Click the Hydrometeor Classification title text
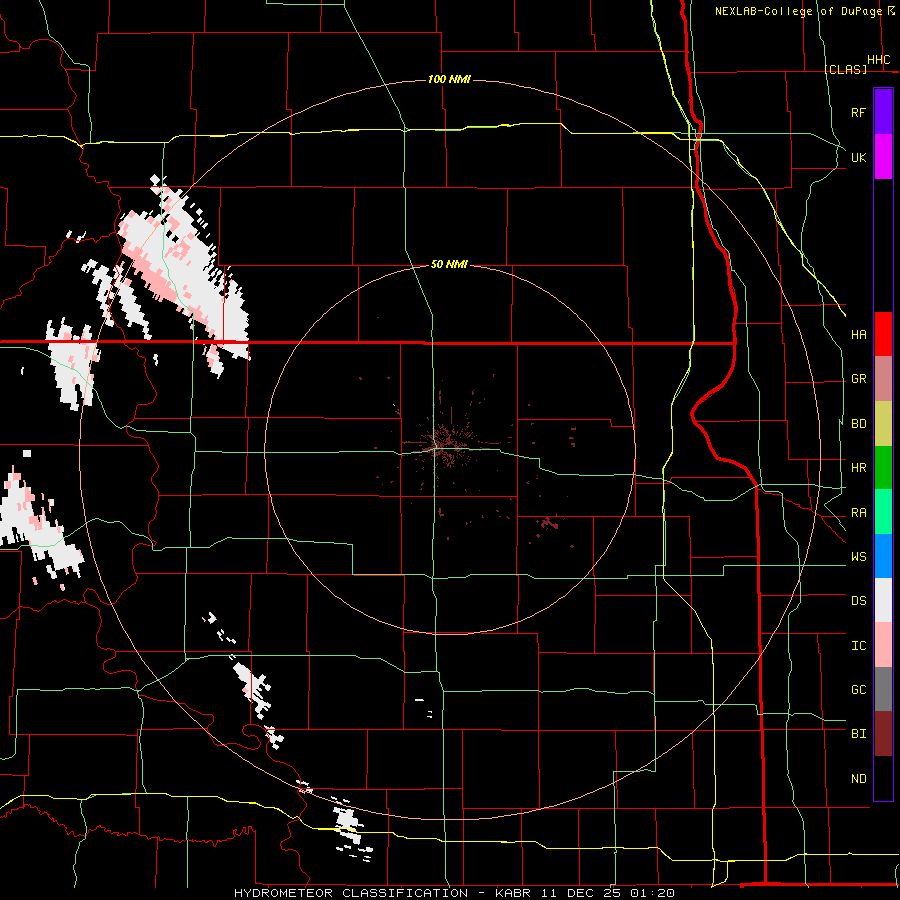 click(x=351, y=893)
